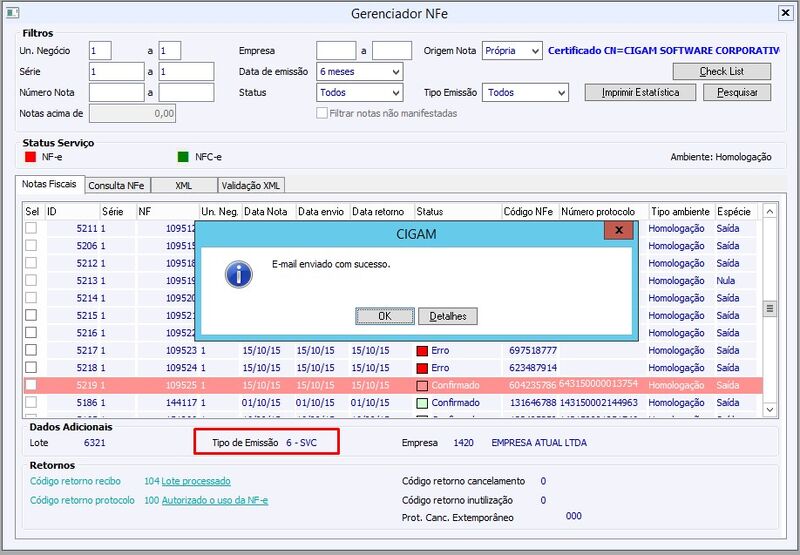Switch to the Consulta NFe tab

coord(117,186)
